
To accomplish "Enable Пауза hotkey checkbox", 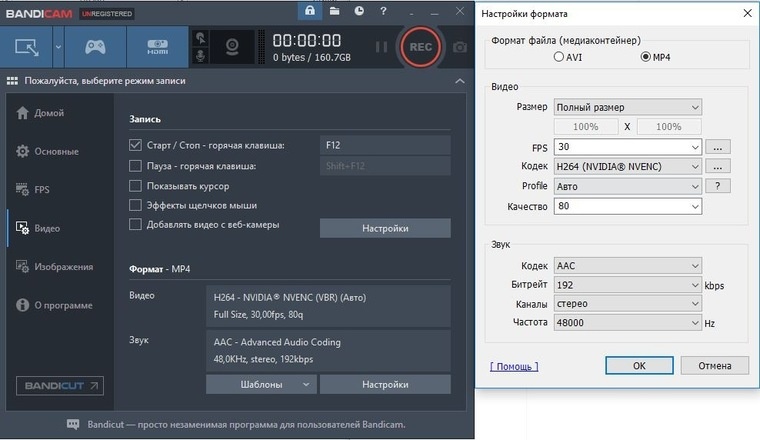I will click(135, 166).
